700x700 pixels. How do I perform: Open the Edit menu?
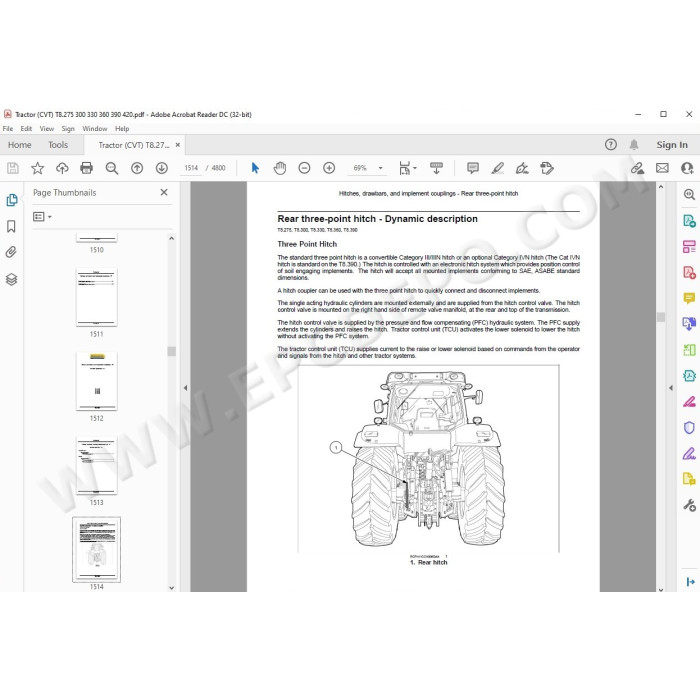(26, 129)
